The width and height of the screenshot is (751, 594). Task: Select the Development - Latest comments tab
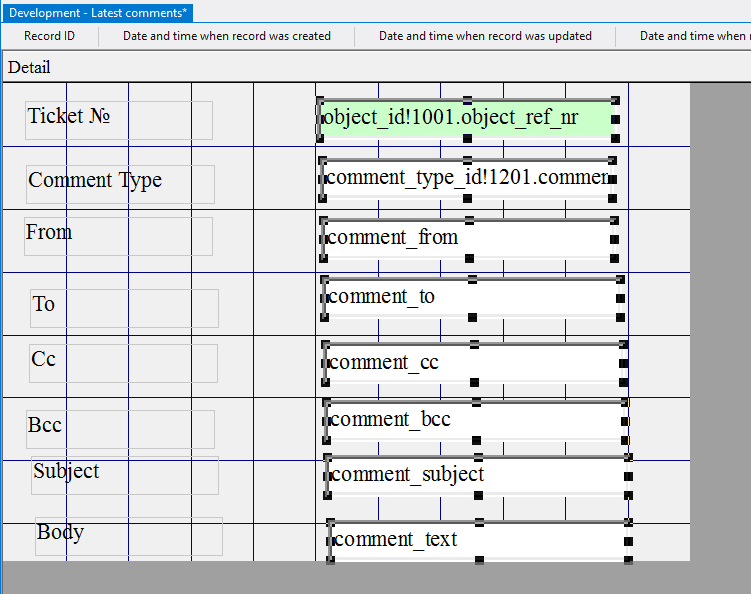coord(98,13)
